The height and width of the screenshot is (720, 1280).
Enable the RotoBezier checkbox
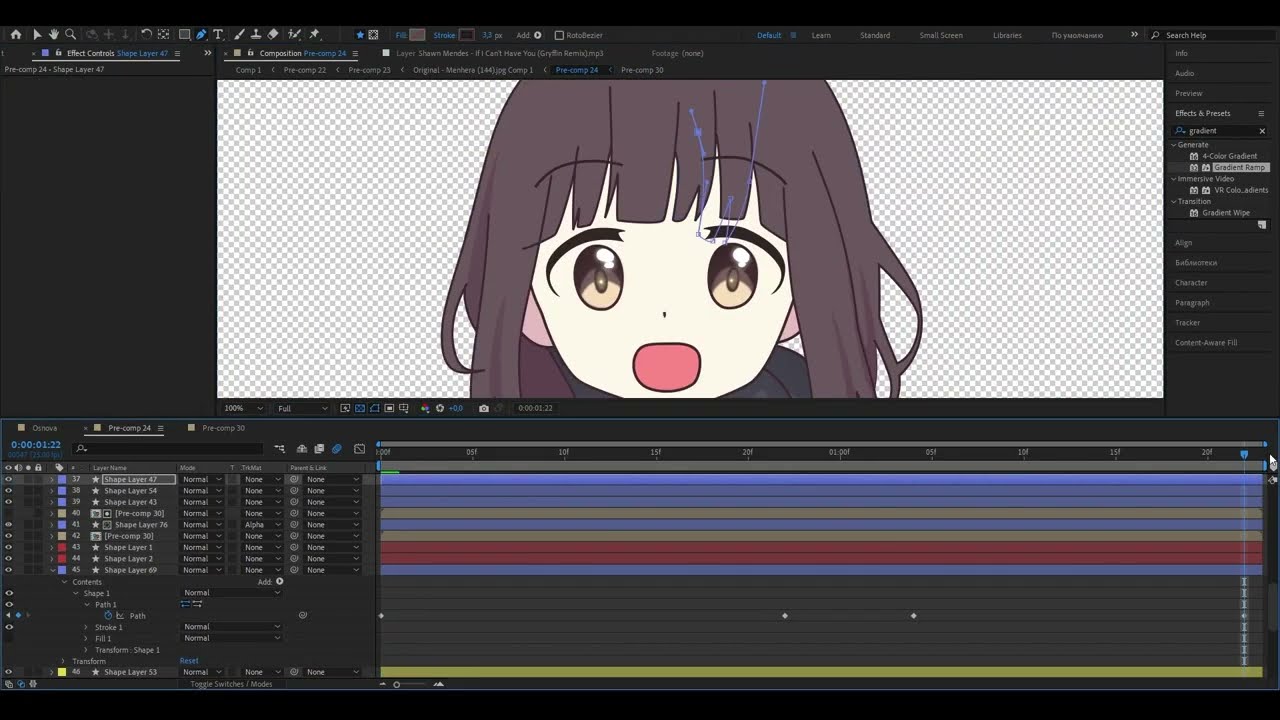tap(559, 35)
